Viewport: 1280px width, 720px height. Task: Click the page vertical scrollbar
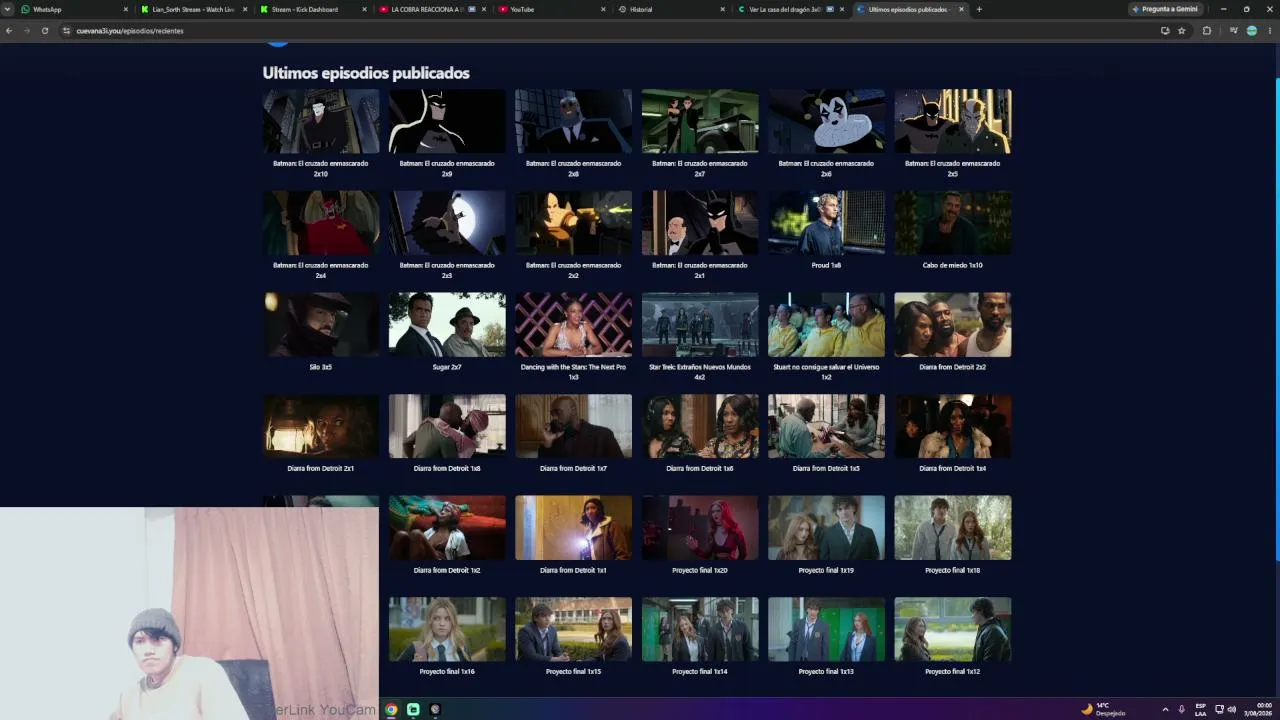(x=1277, y=320)
